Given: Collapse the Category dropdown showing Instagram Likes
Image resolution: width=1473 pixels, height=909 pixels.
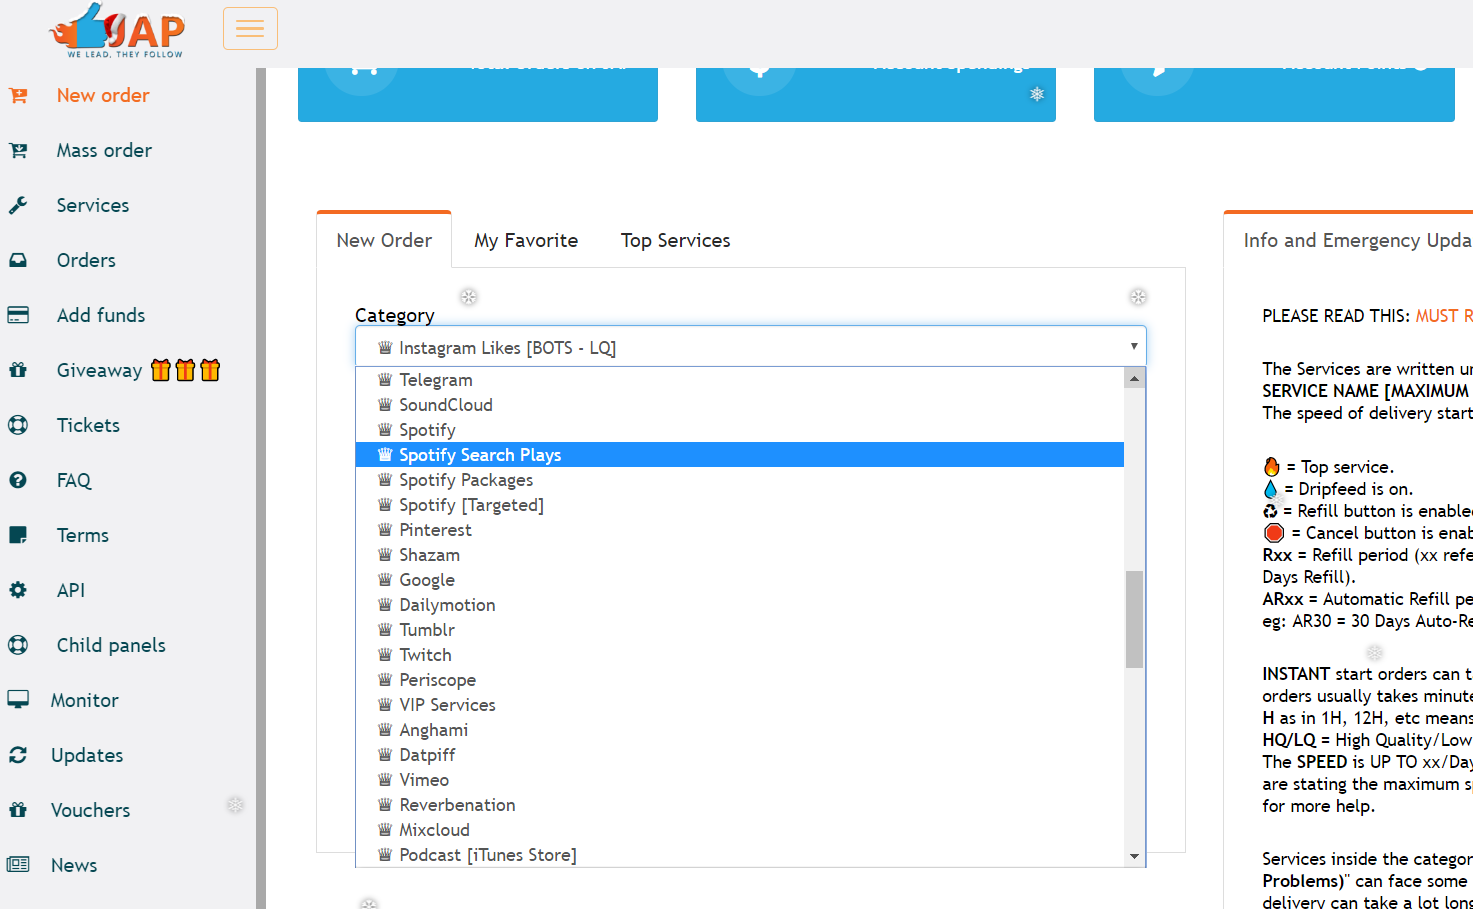Looking at the screenshot, I should click(x=750, y=347).
